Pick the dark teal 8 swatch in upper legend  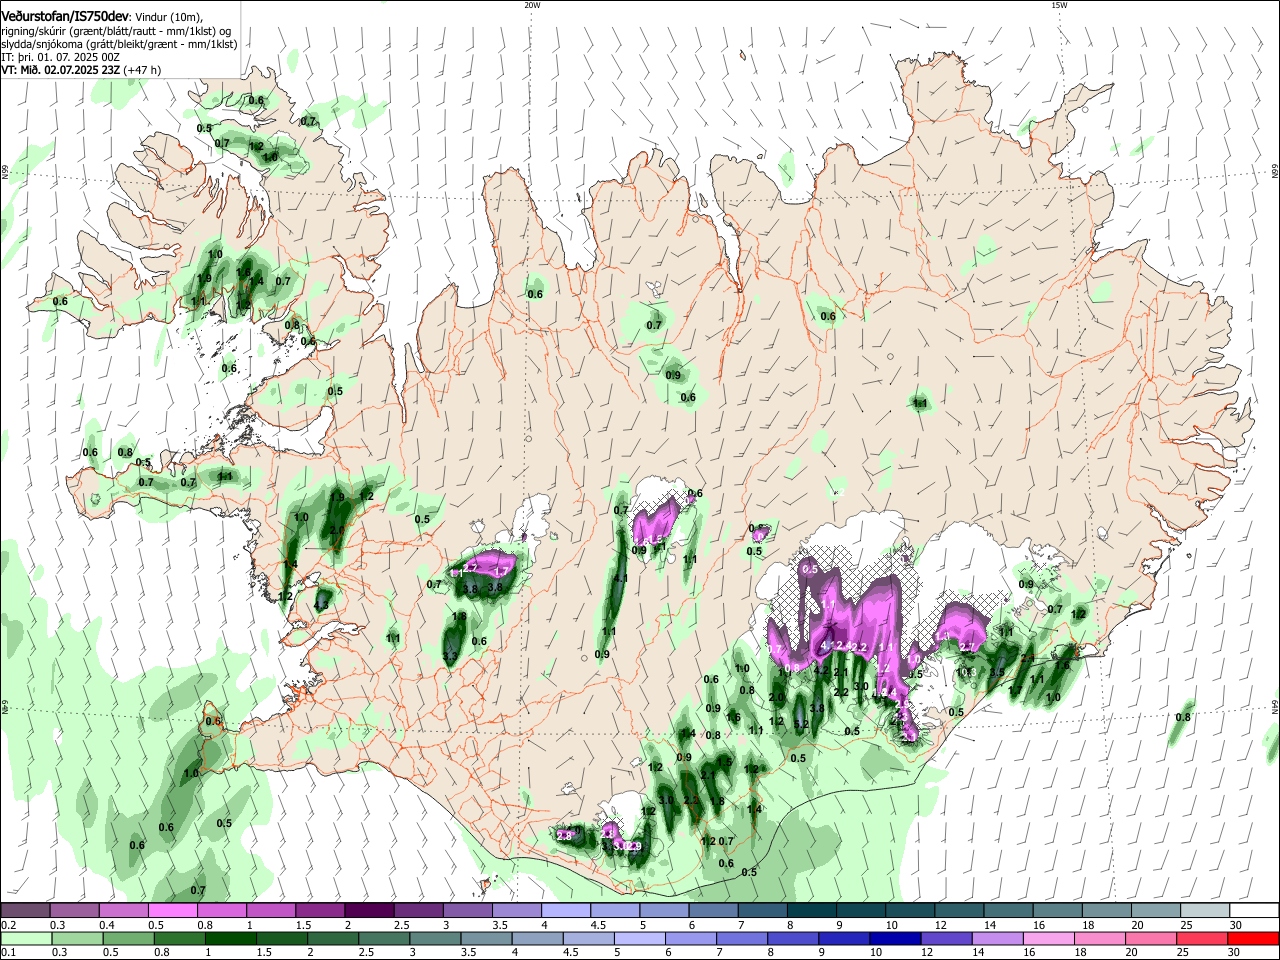click(812, 911)
